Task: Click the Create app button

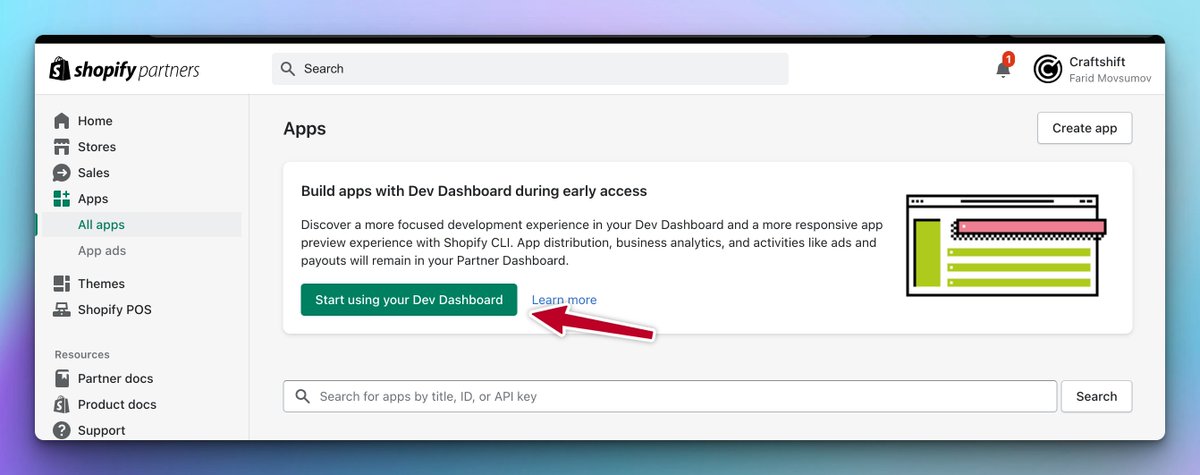Action: 1085,128
